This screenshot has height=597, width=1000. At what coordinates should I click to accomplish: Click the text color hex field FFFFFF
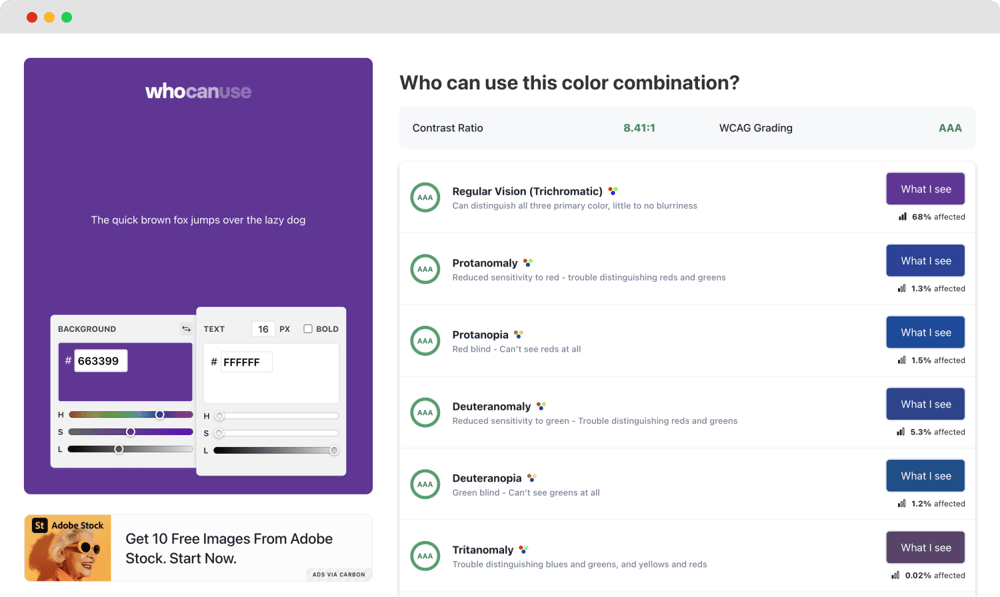click(245, 362)
